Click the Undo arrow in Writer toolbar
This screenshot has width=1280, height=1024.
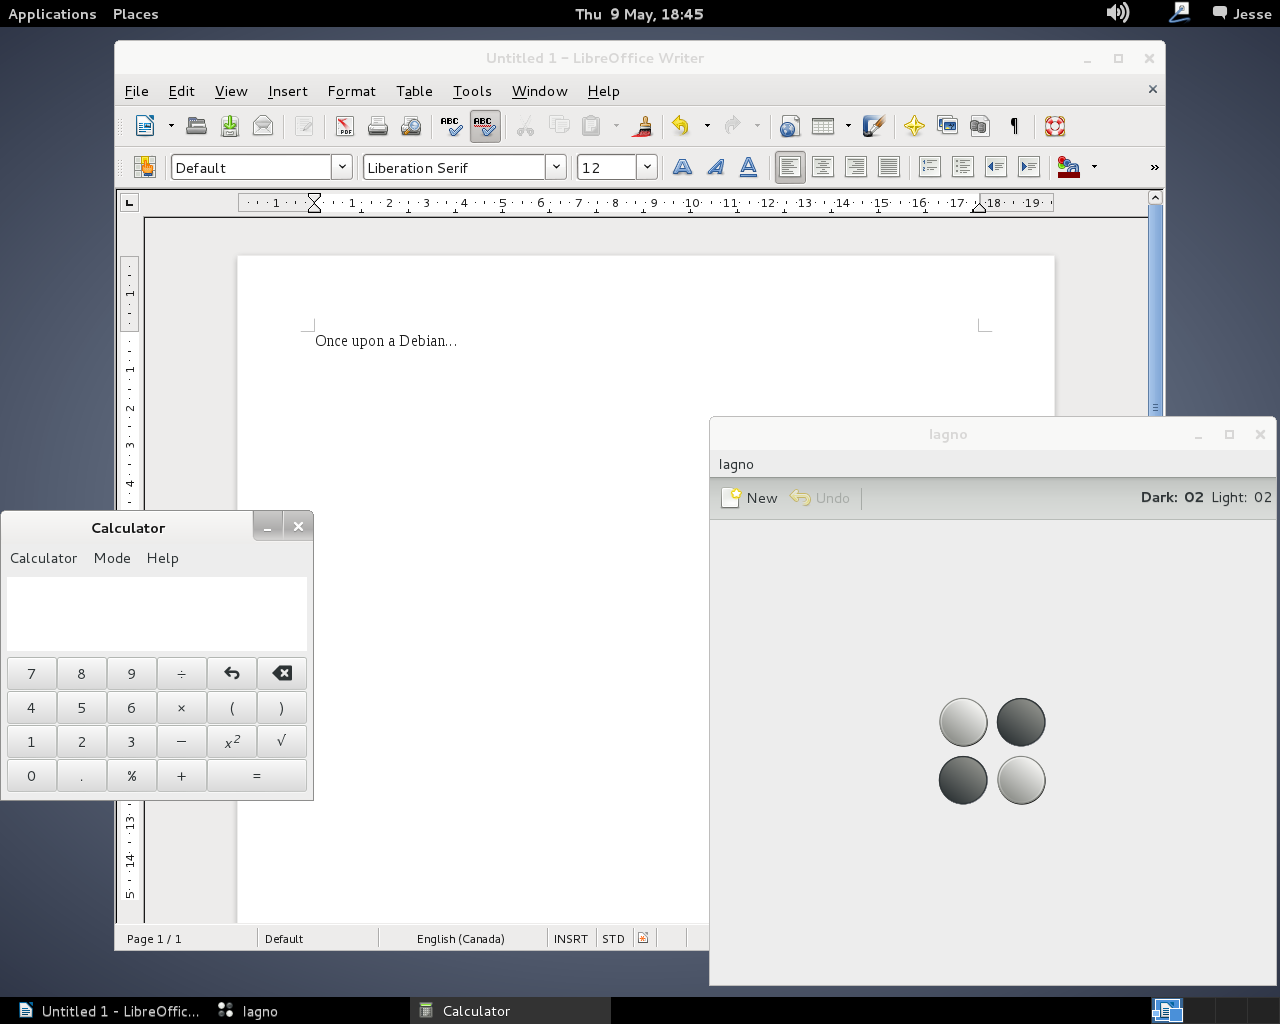[681, 126]
